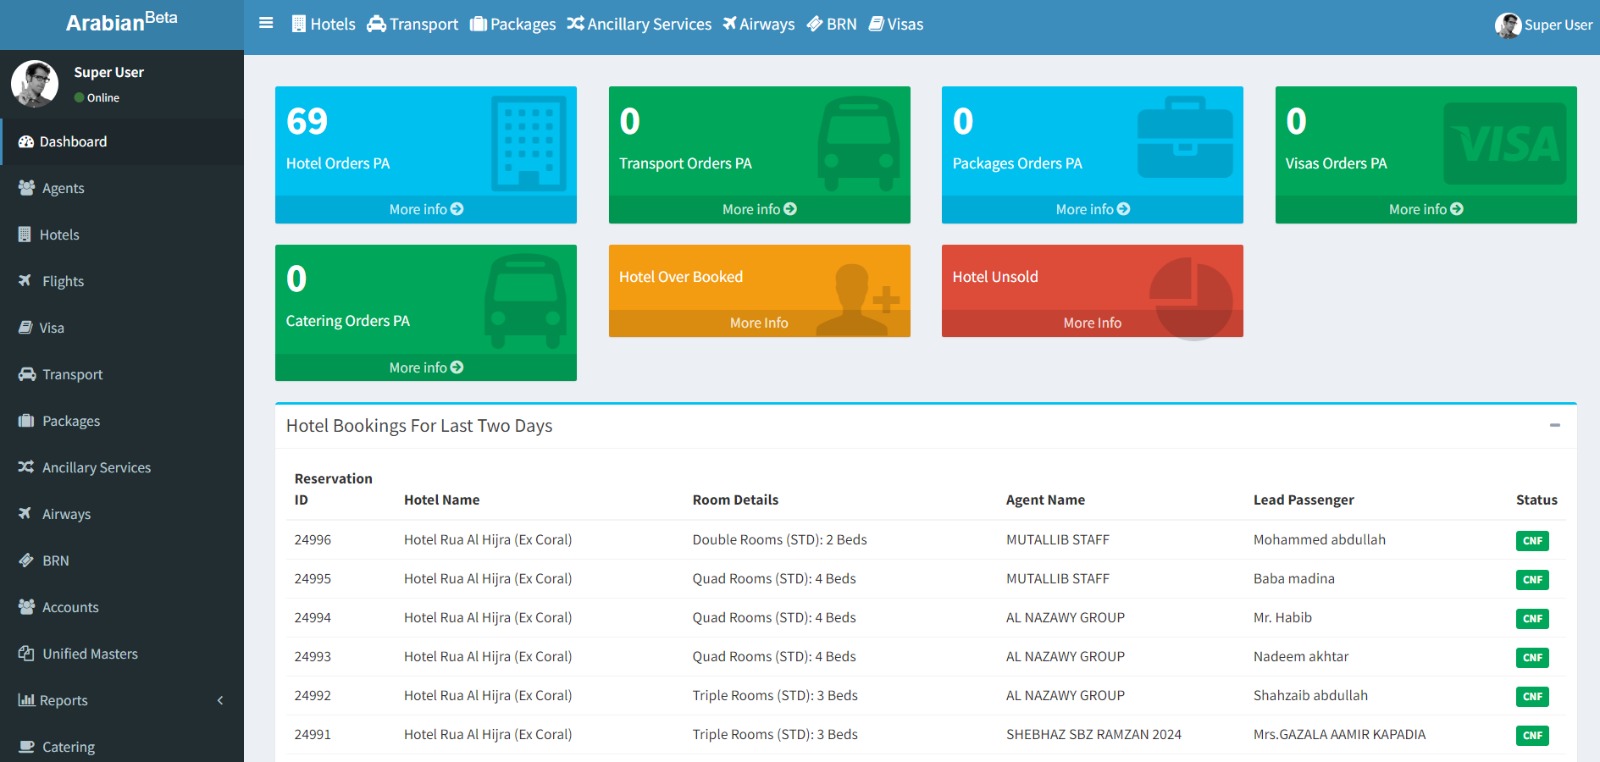Click the Packages suitcase icon in sidebar
This screenshot has width=1600, height=762.
pyautogui.click(x=27, y=421)
